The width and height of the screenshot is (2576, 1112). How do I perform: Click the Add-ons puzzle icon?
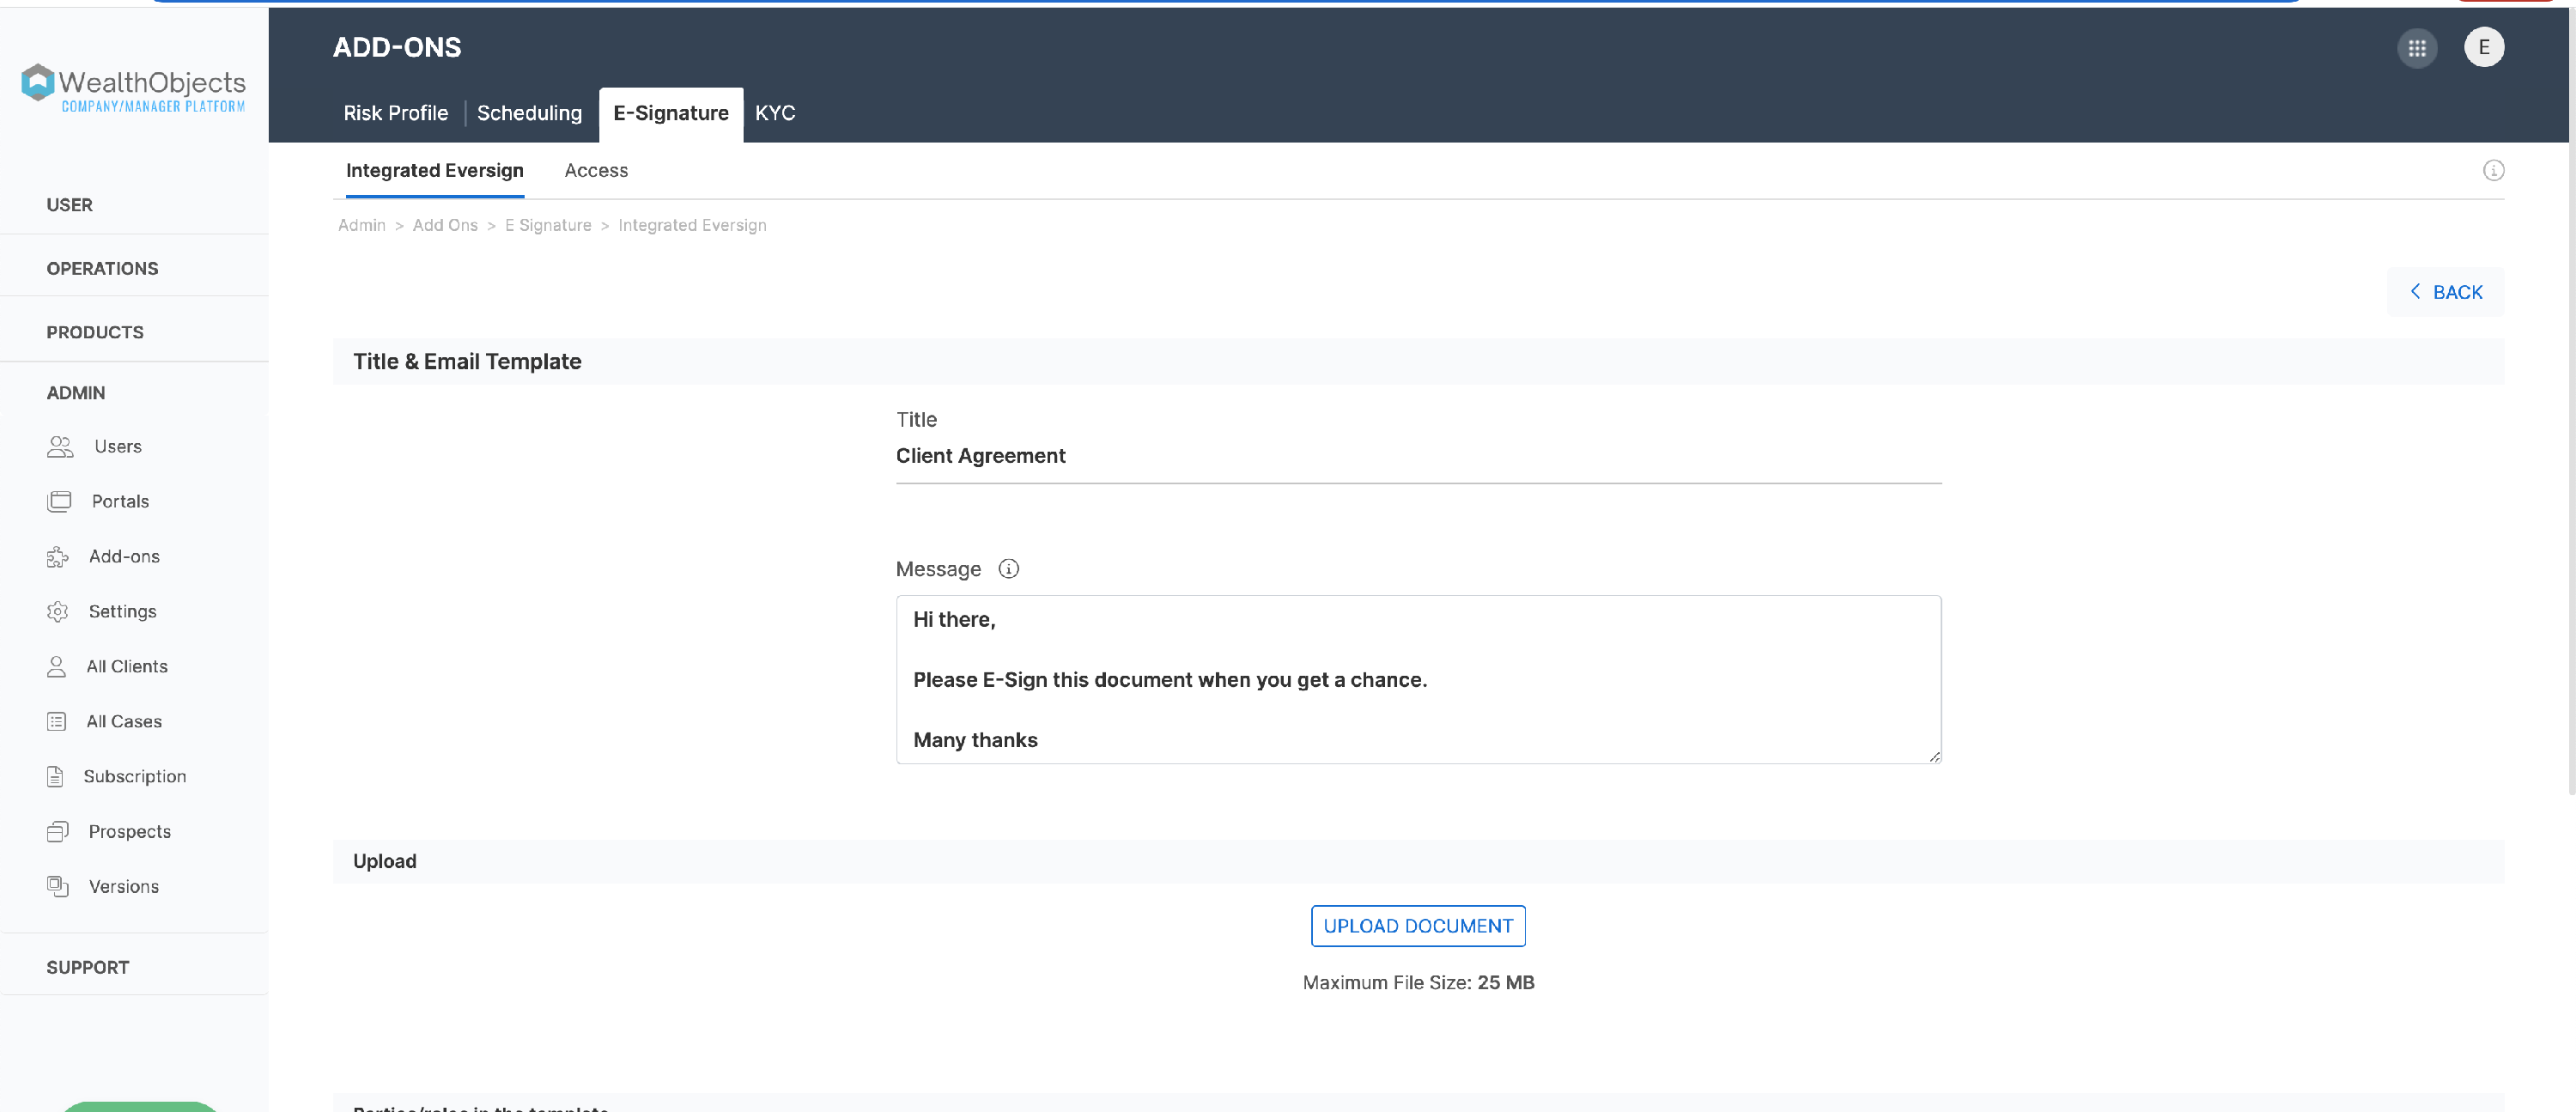(57, 557)
